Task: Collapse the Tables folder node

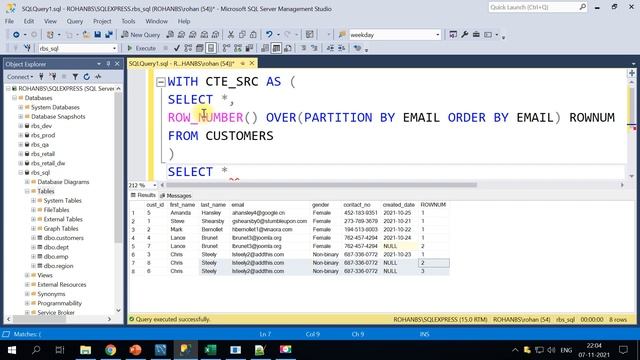Action: tap(27, 191)
